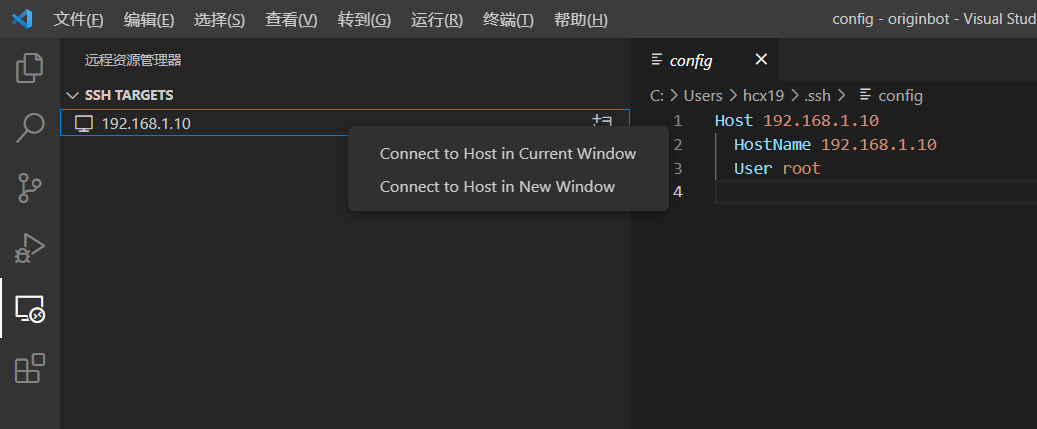Select the config editor tab

(690, 60)
